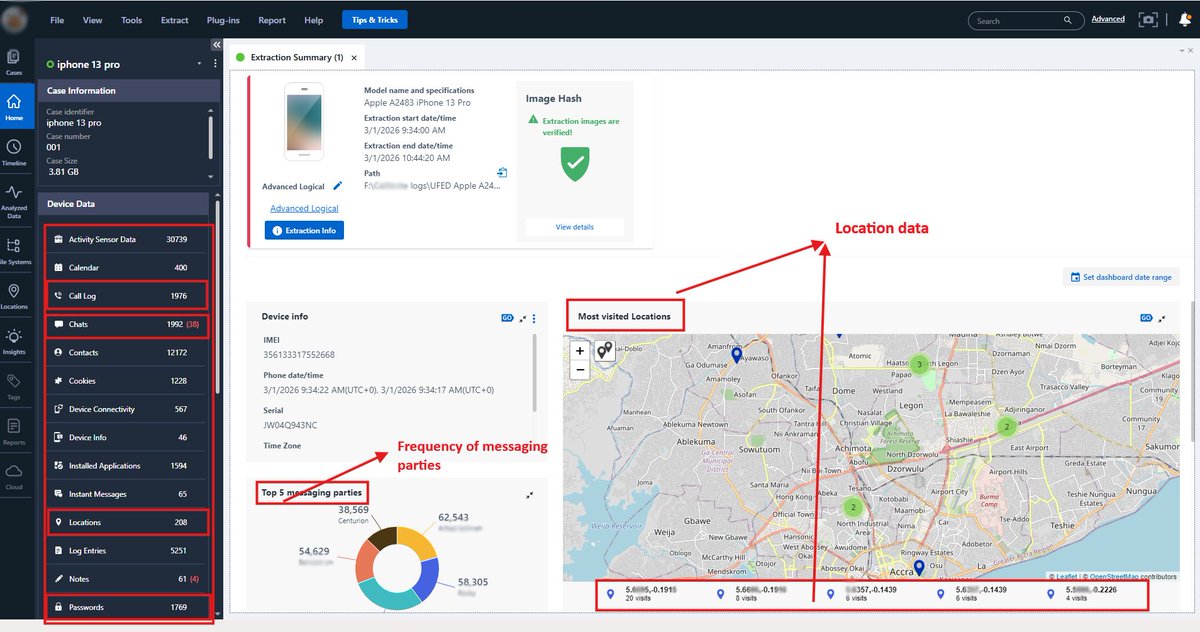This screenshot has width=1200, height=632.
Task: Collapse the Top 5 messaging parties card
Action: coord(531,494)
